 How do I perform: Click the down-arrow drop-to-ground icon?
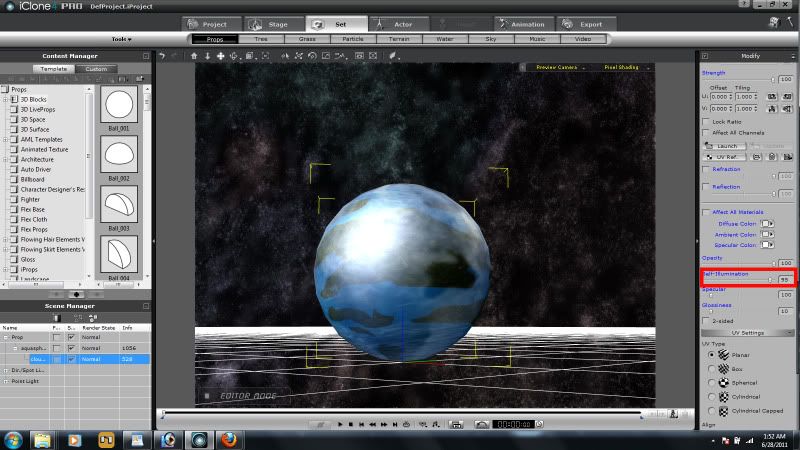207,56
